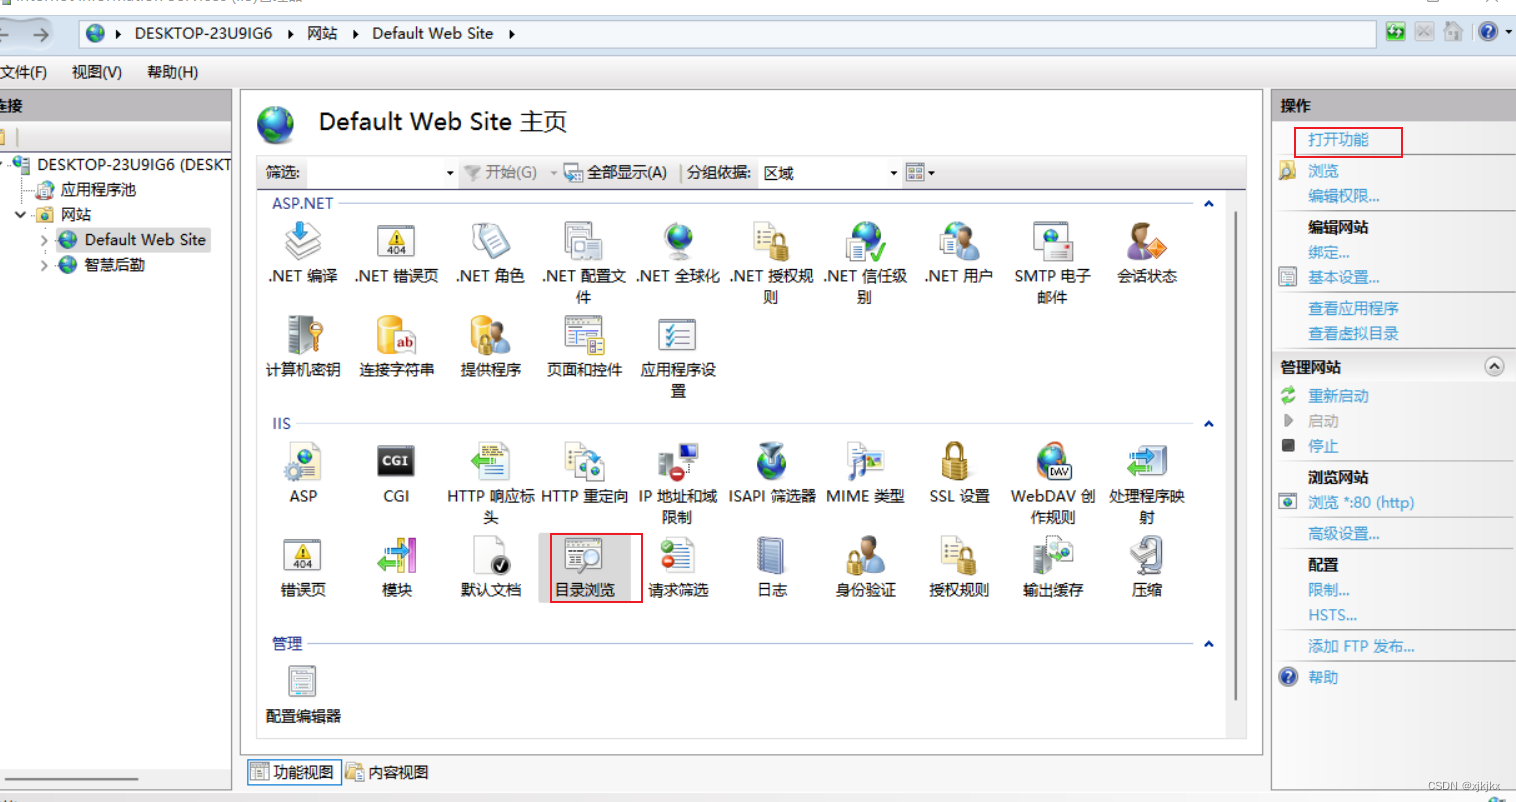
Task: Select the IIS 授权规则 icon
Action: click(959, 556)
